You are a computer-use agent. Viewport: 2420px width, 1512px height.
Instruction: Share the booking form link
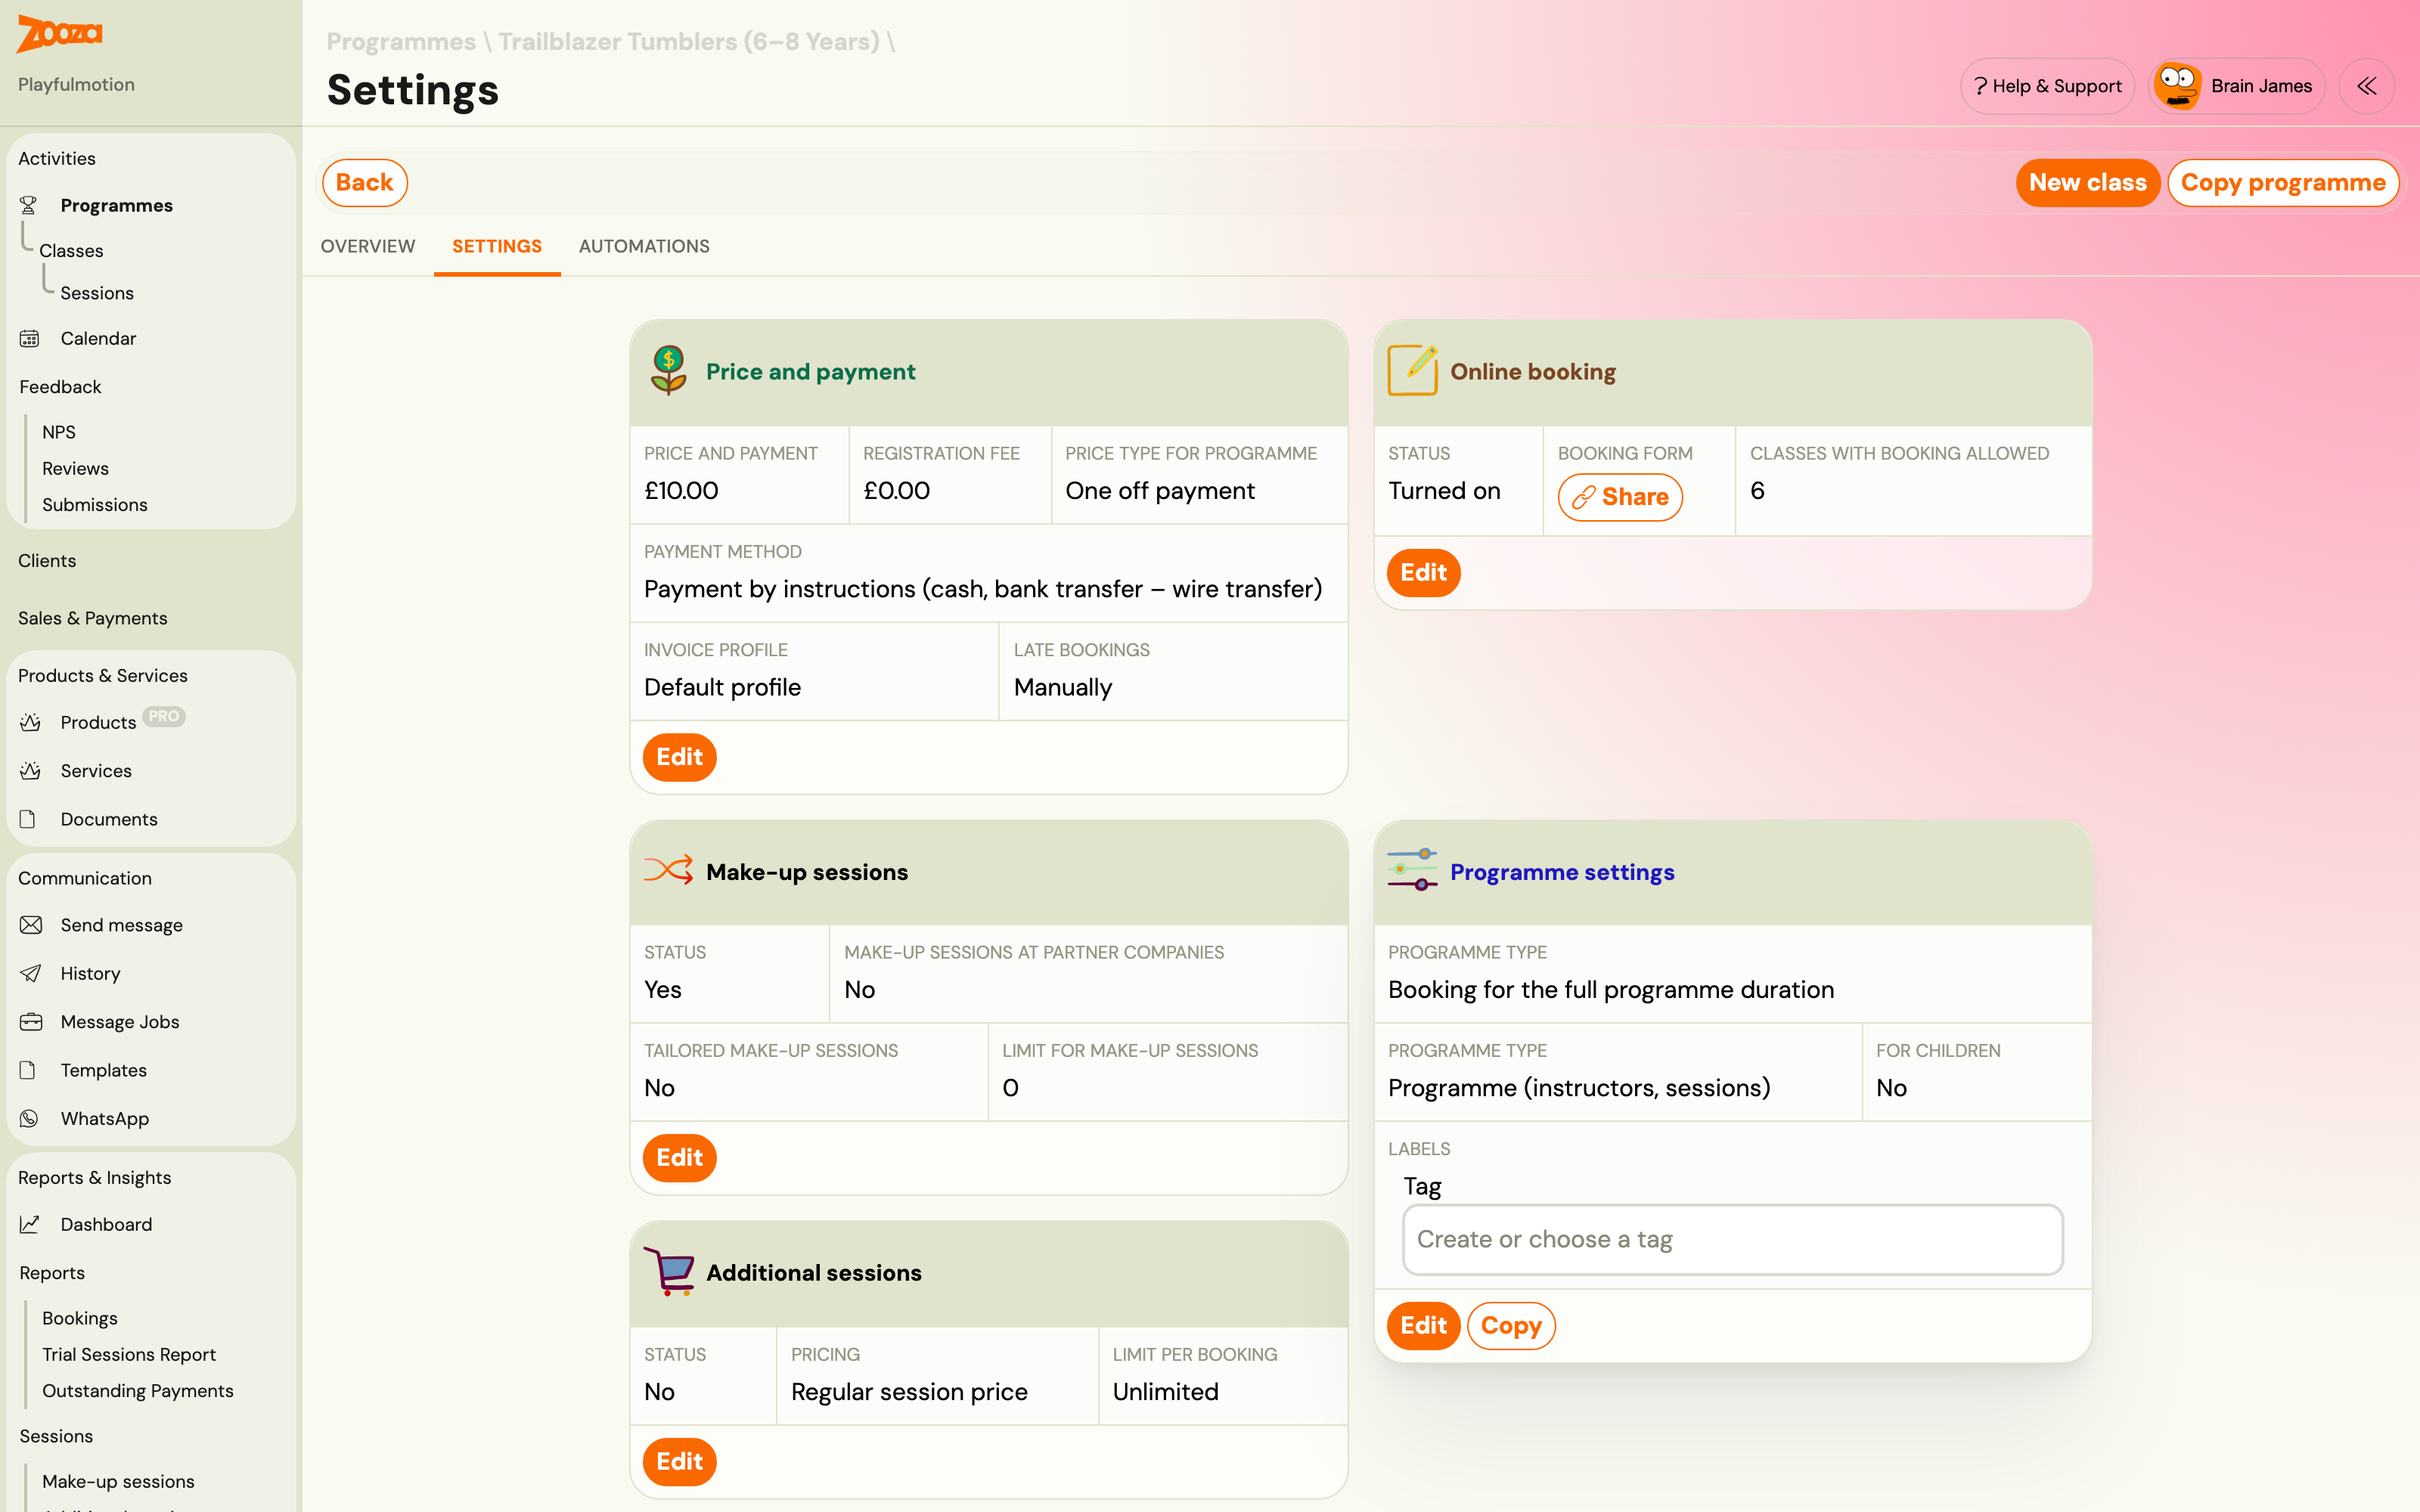point(1620,497)
